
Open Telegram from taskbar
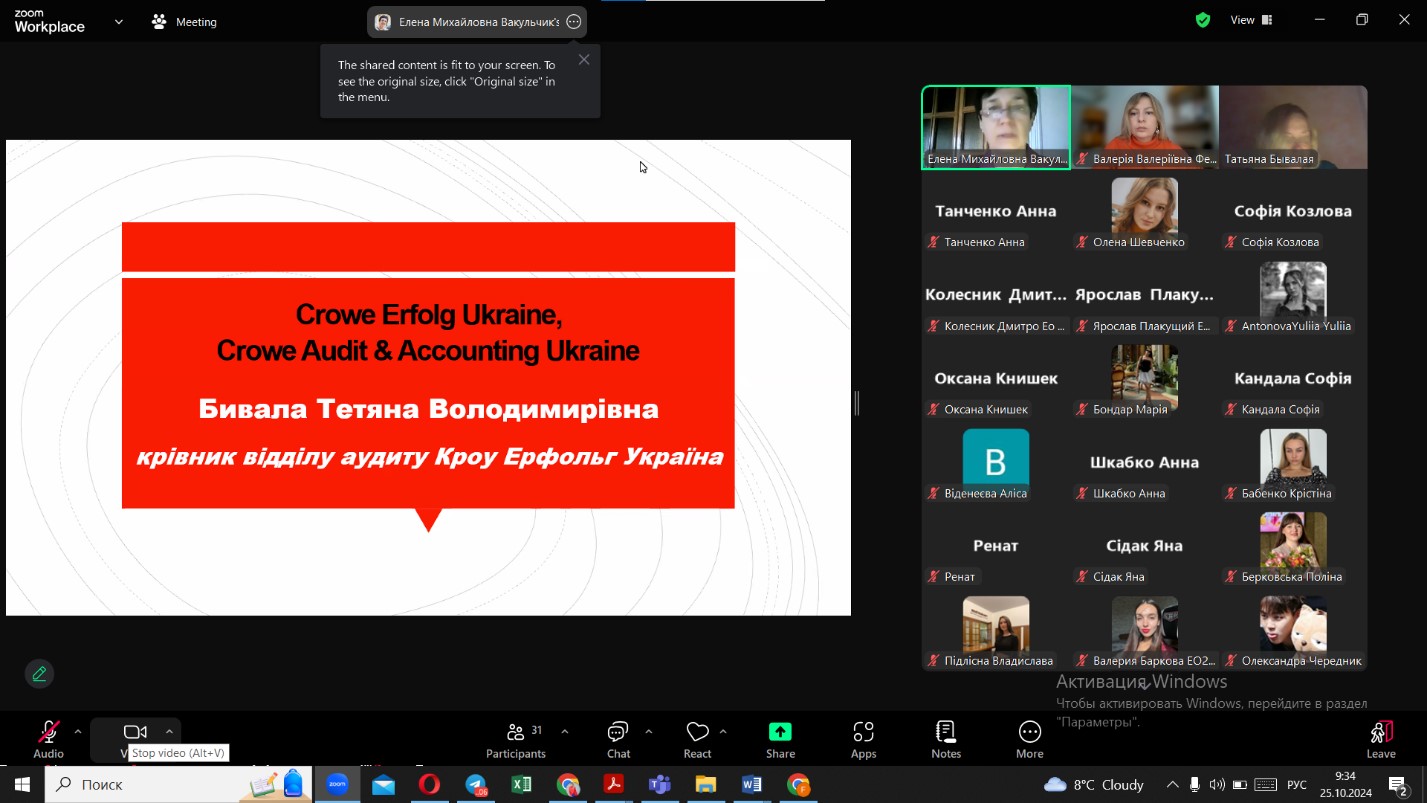pyautogui.click(x=476, y=785)
